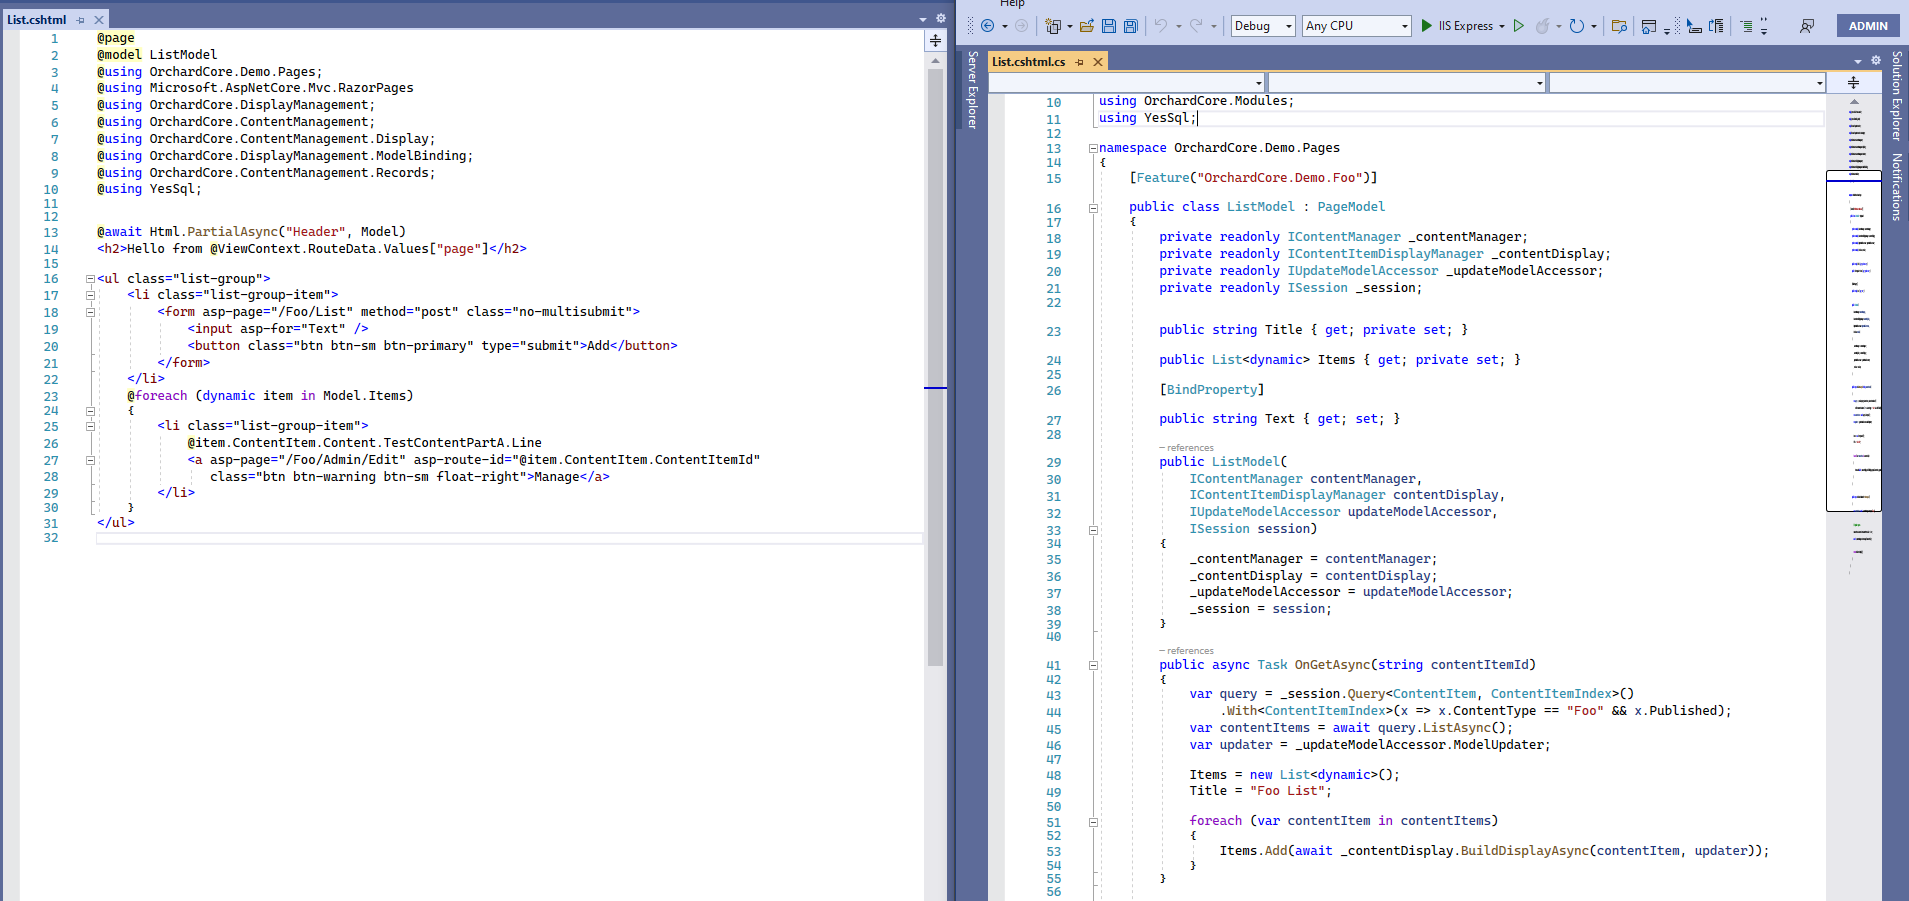Viewport: 1909px width, 901px height.
Task: Click the references CodeLens above OnGetAsync
Action: [x=1186, y=651]
